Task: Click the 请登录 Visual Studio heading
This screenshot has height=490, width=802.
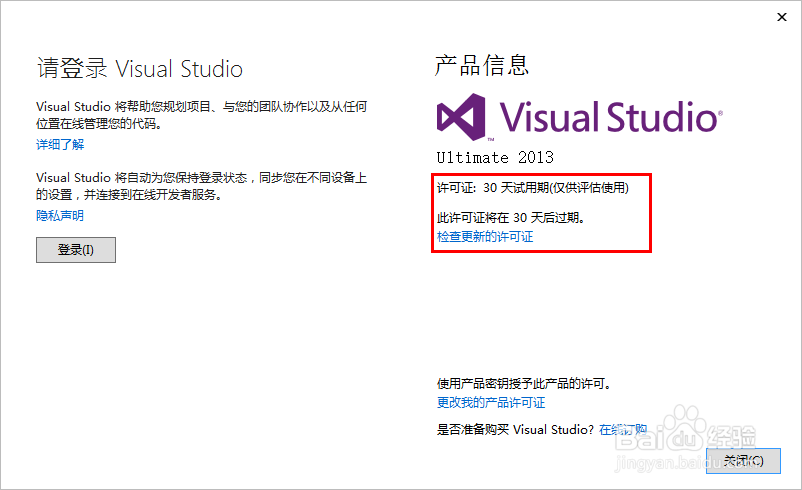Action: click(x=140, y=69)
